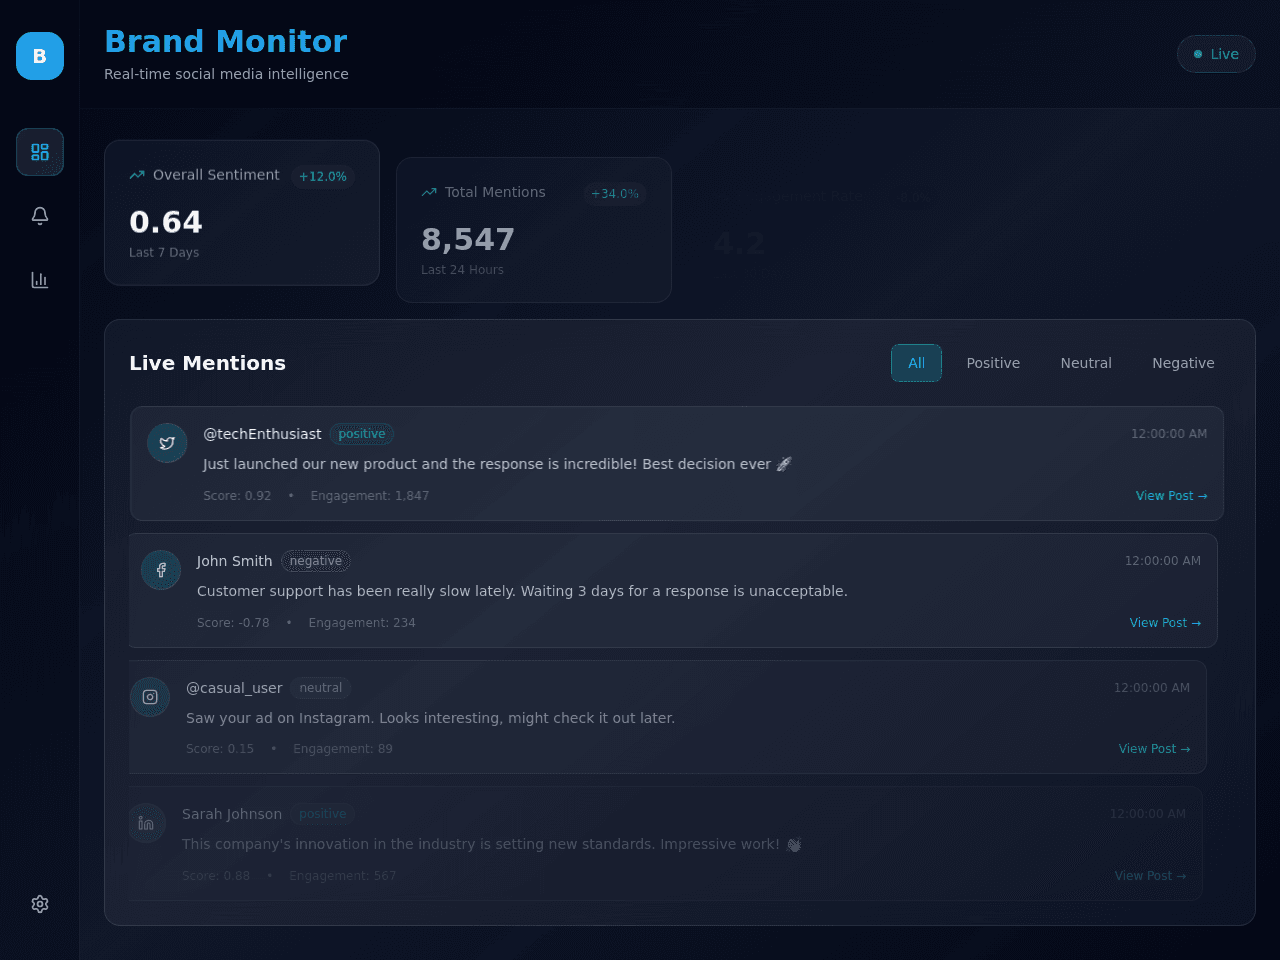This screenshot has width=1280, height=960.
Task: Click 'Score: 0.88' text
Action: [216, 876]
